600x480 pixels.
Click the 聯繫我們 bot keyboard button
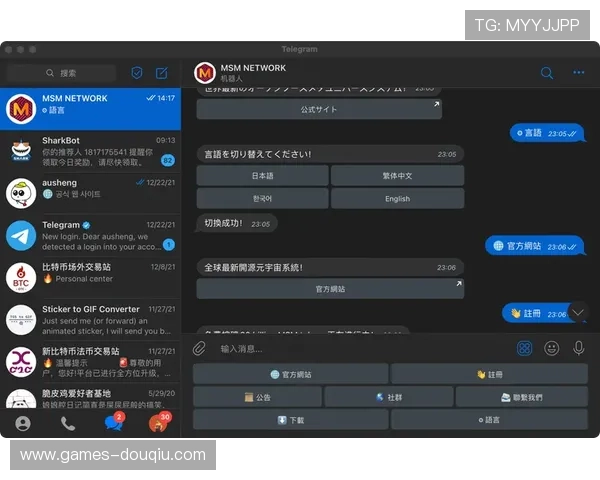522,397
